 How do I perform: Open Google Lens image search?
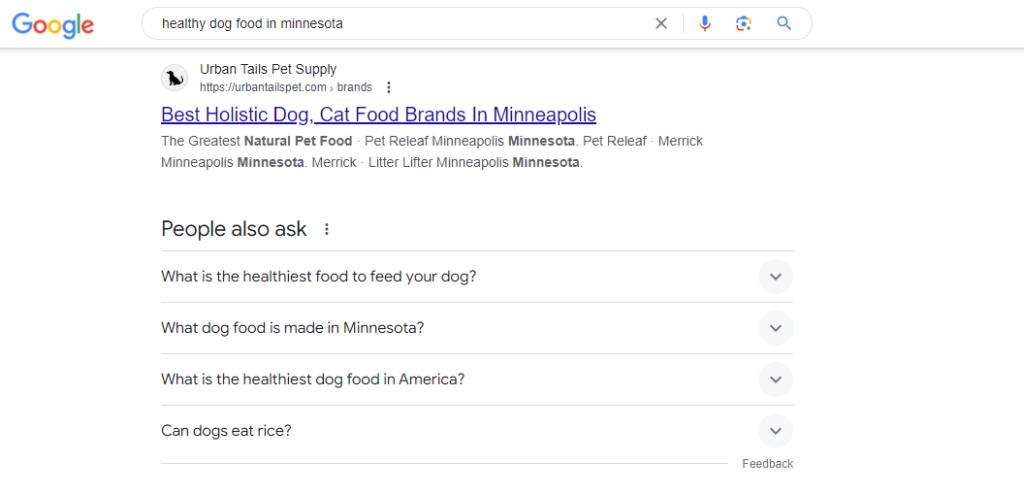[743, 24]
